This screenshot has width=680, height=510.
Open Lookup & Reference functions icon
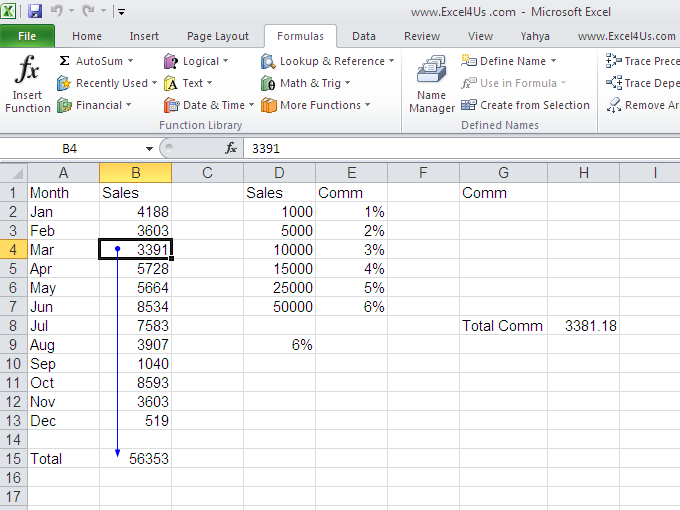(x=268, y=61)
